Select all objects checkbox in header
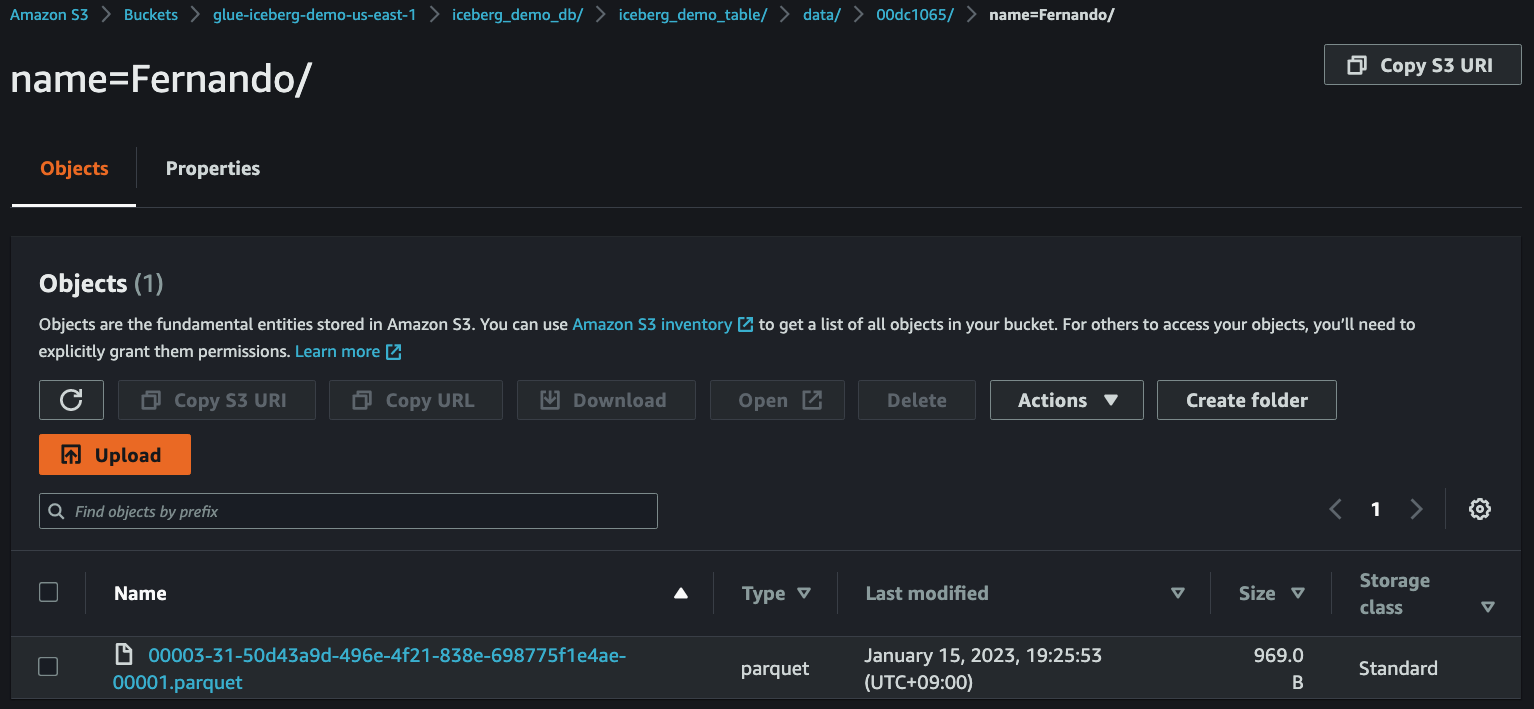 coord(48,592)
